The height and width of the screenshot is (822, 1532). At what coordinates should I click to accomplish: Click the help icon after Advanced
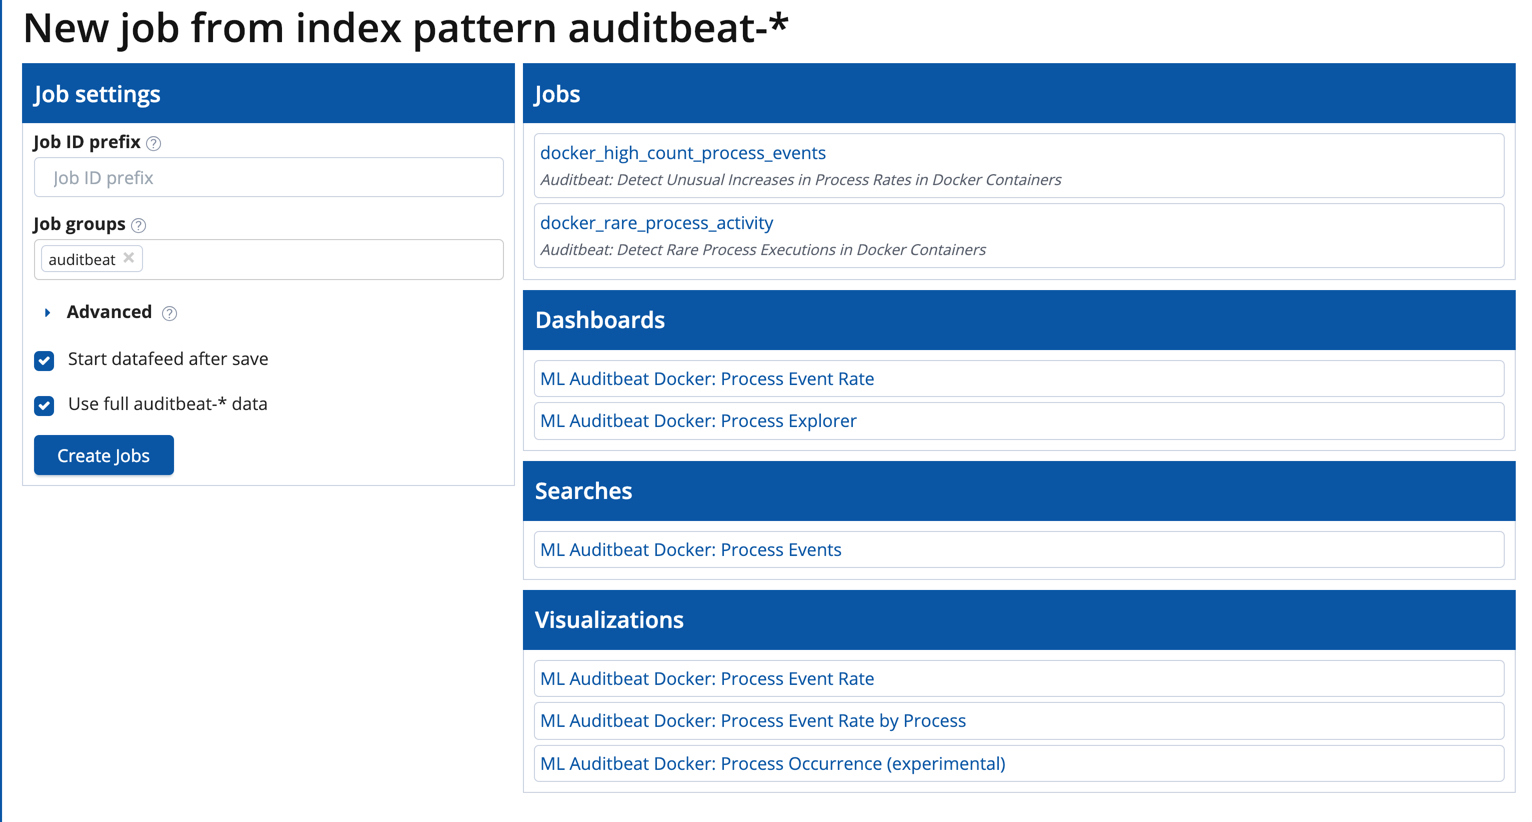[x=169, y=313]
